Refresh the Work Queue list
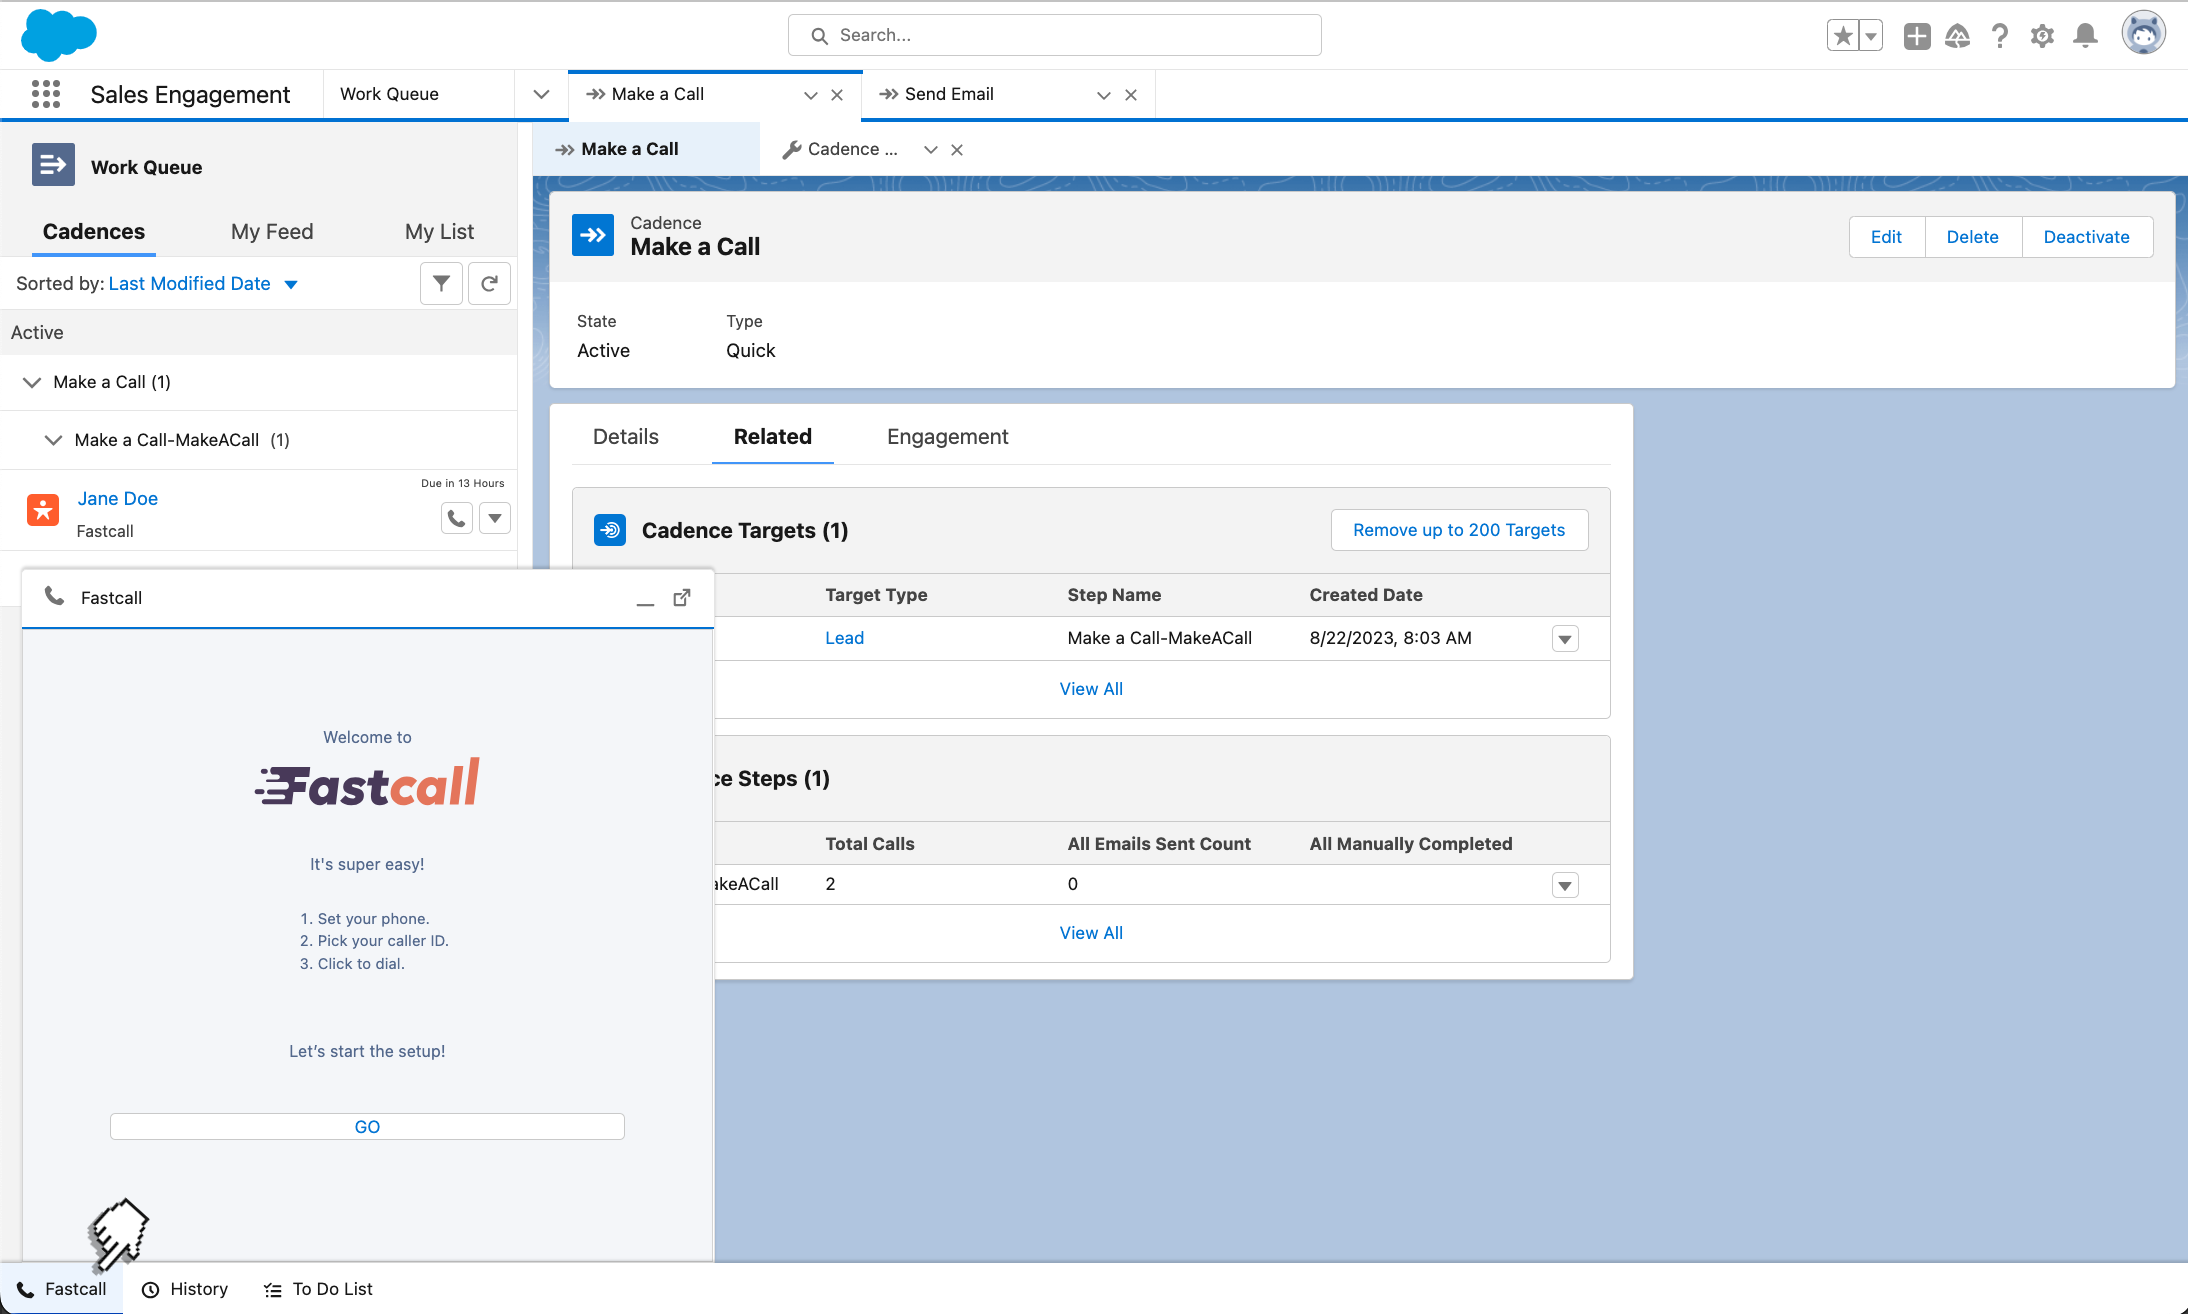 pos(489,284)
